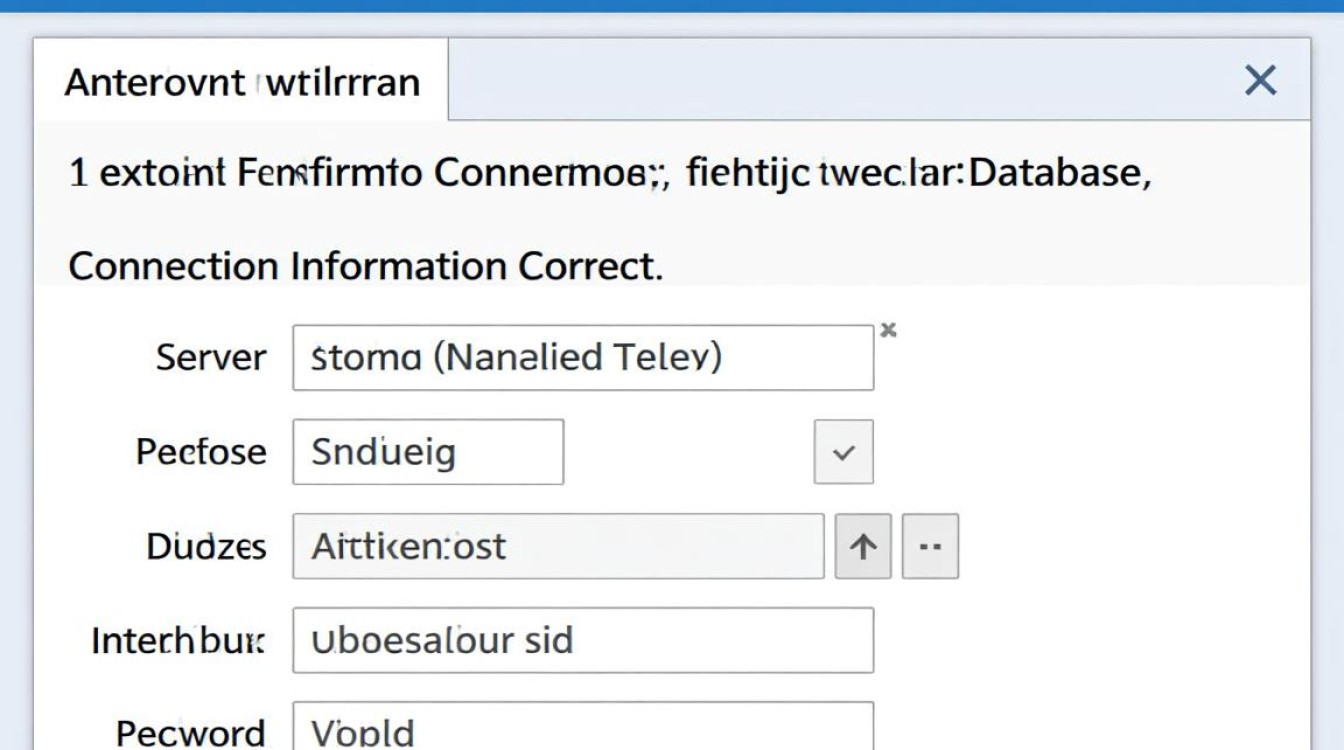Click the small x beside the Server field
This screenshot has width=1344, height=750.
tap(887, 330)
